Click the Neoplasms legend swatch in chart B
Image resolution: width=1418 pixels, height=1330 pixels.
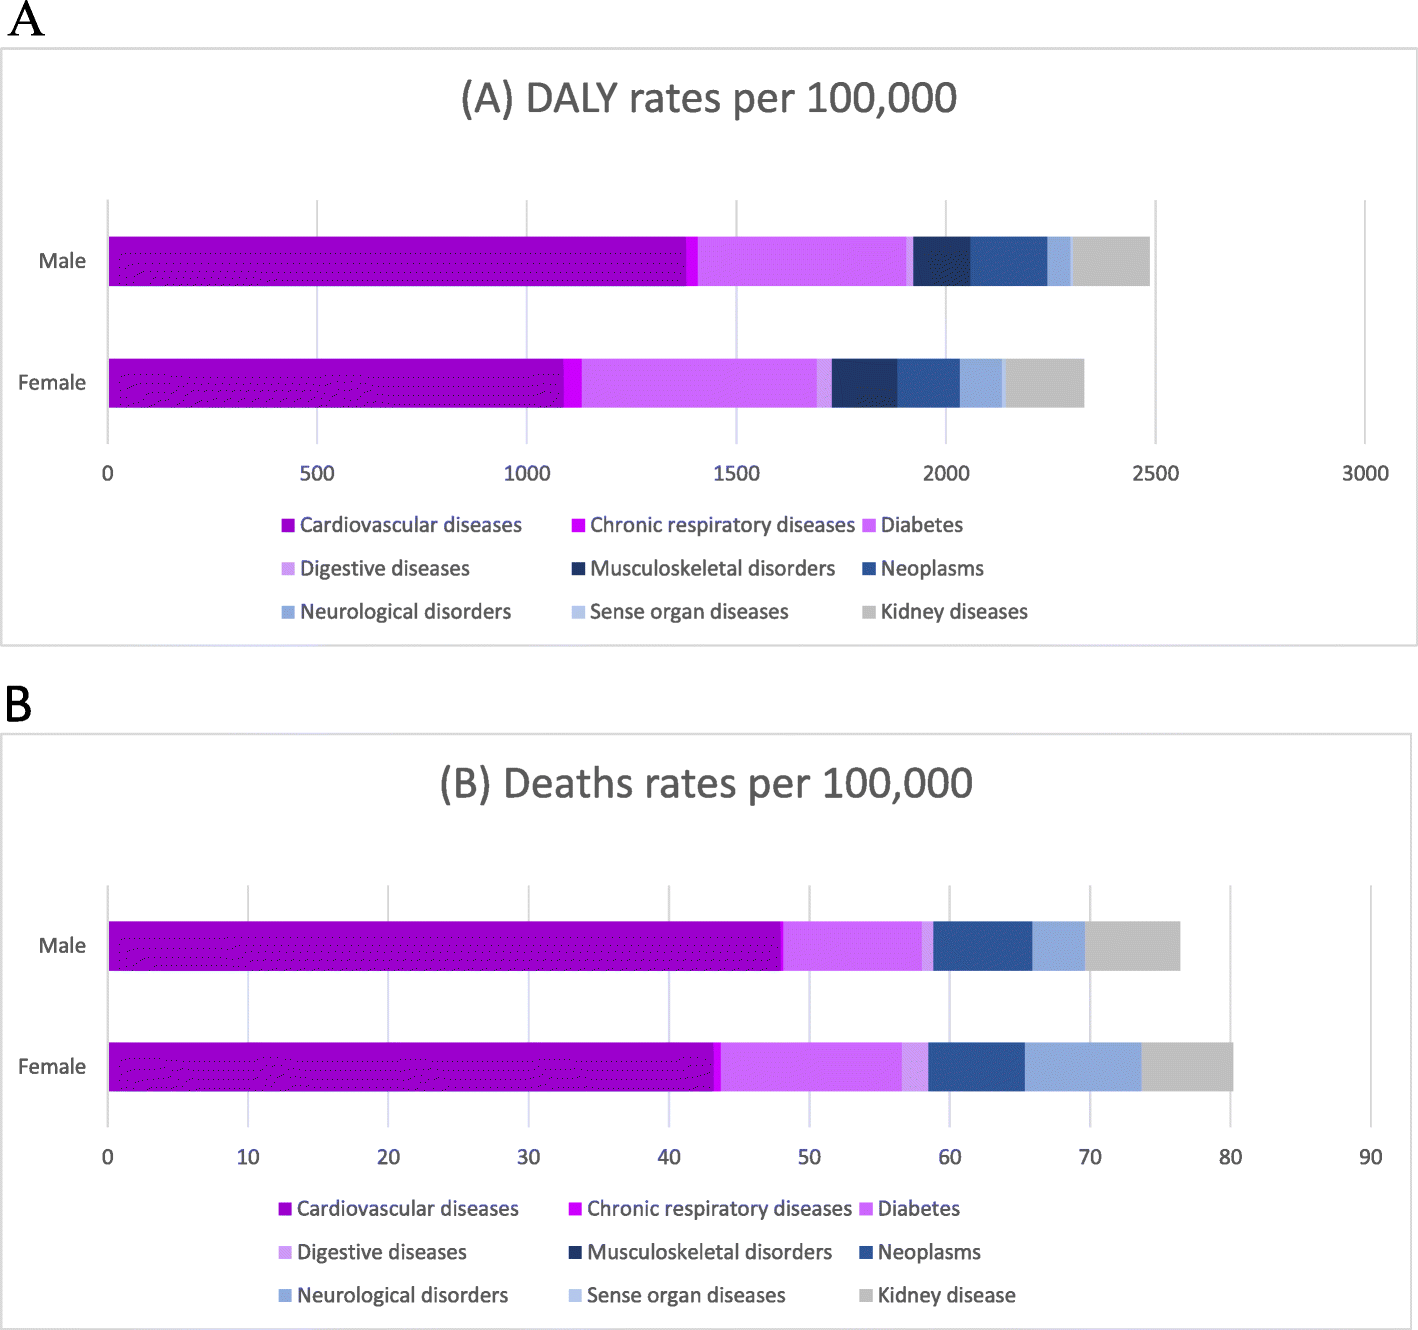tap(866, 1253)
